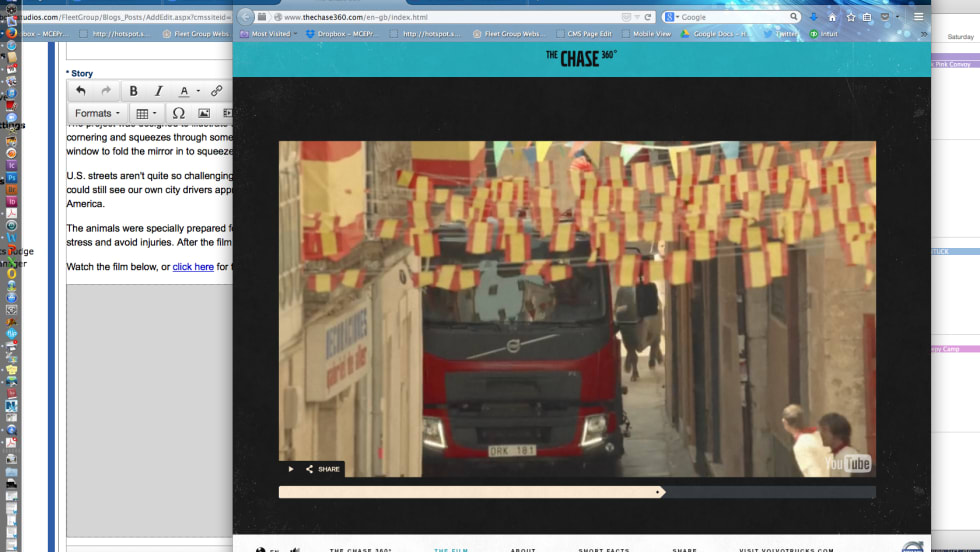Open the Most Visited bookmarks folder
980x552 pixels.
(268, 34)
